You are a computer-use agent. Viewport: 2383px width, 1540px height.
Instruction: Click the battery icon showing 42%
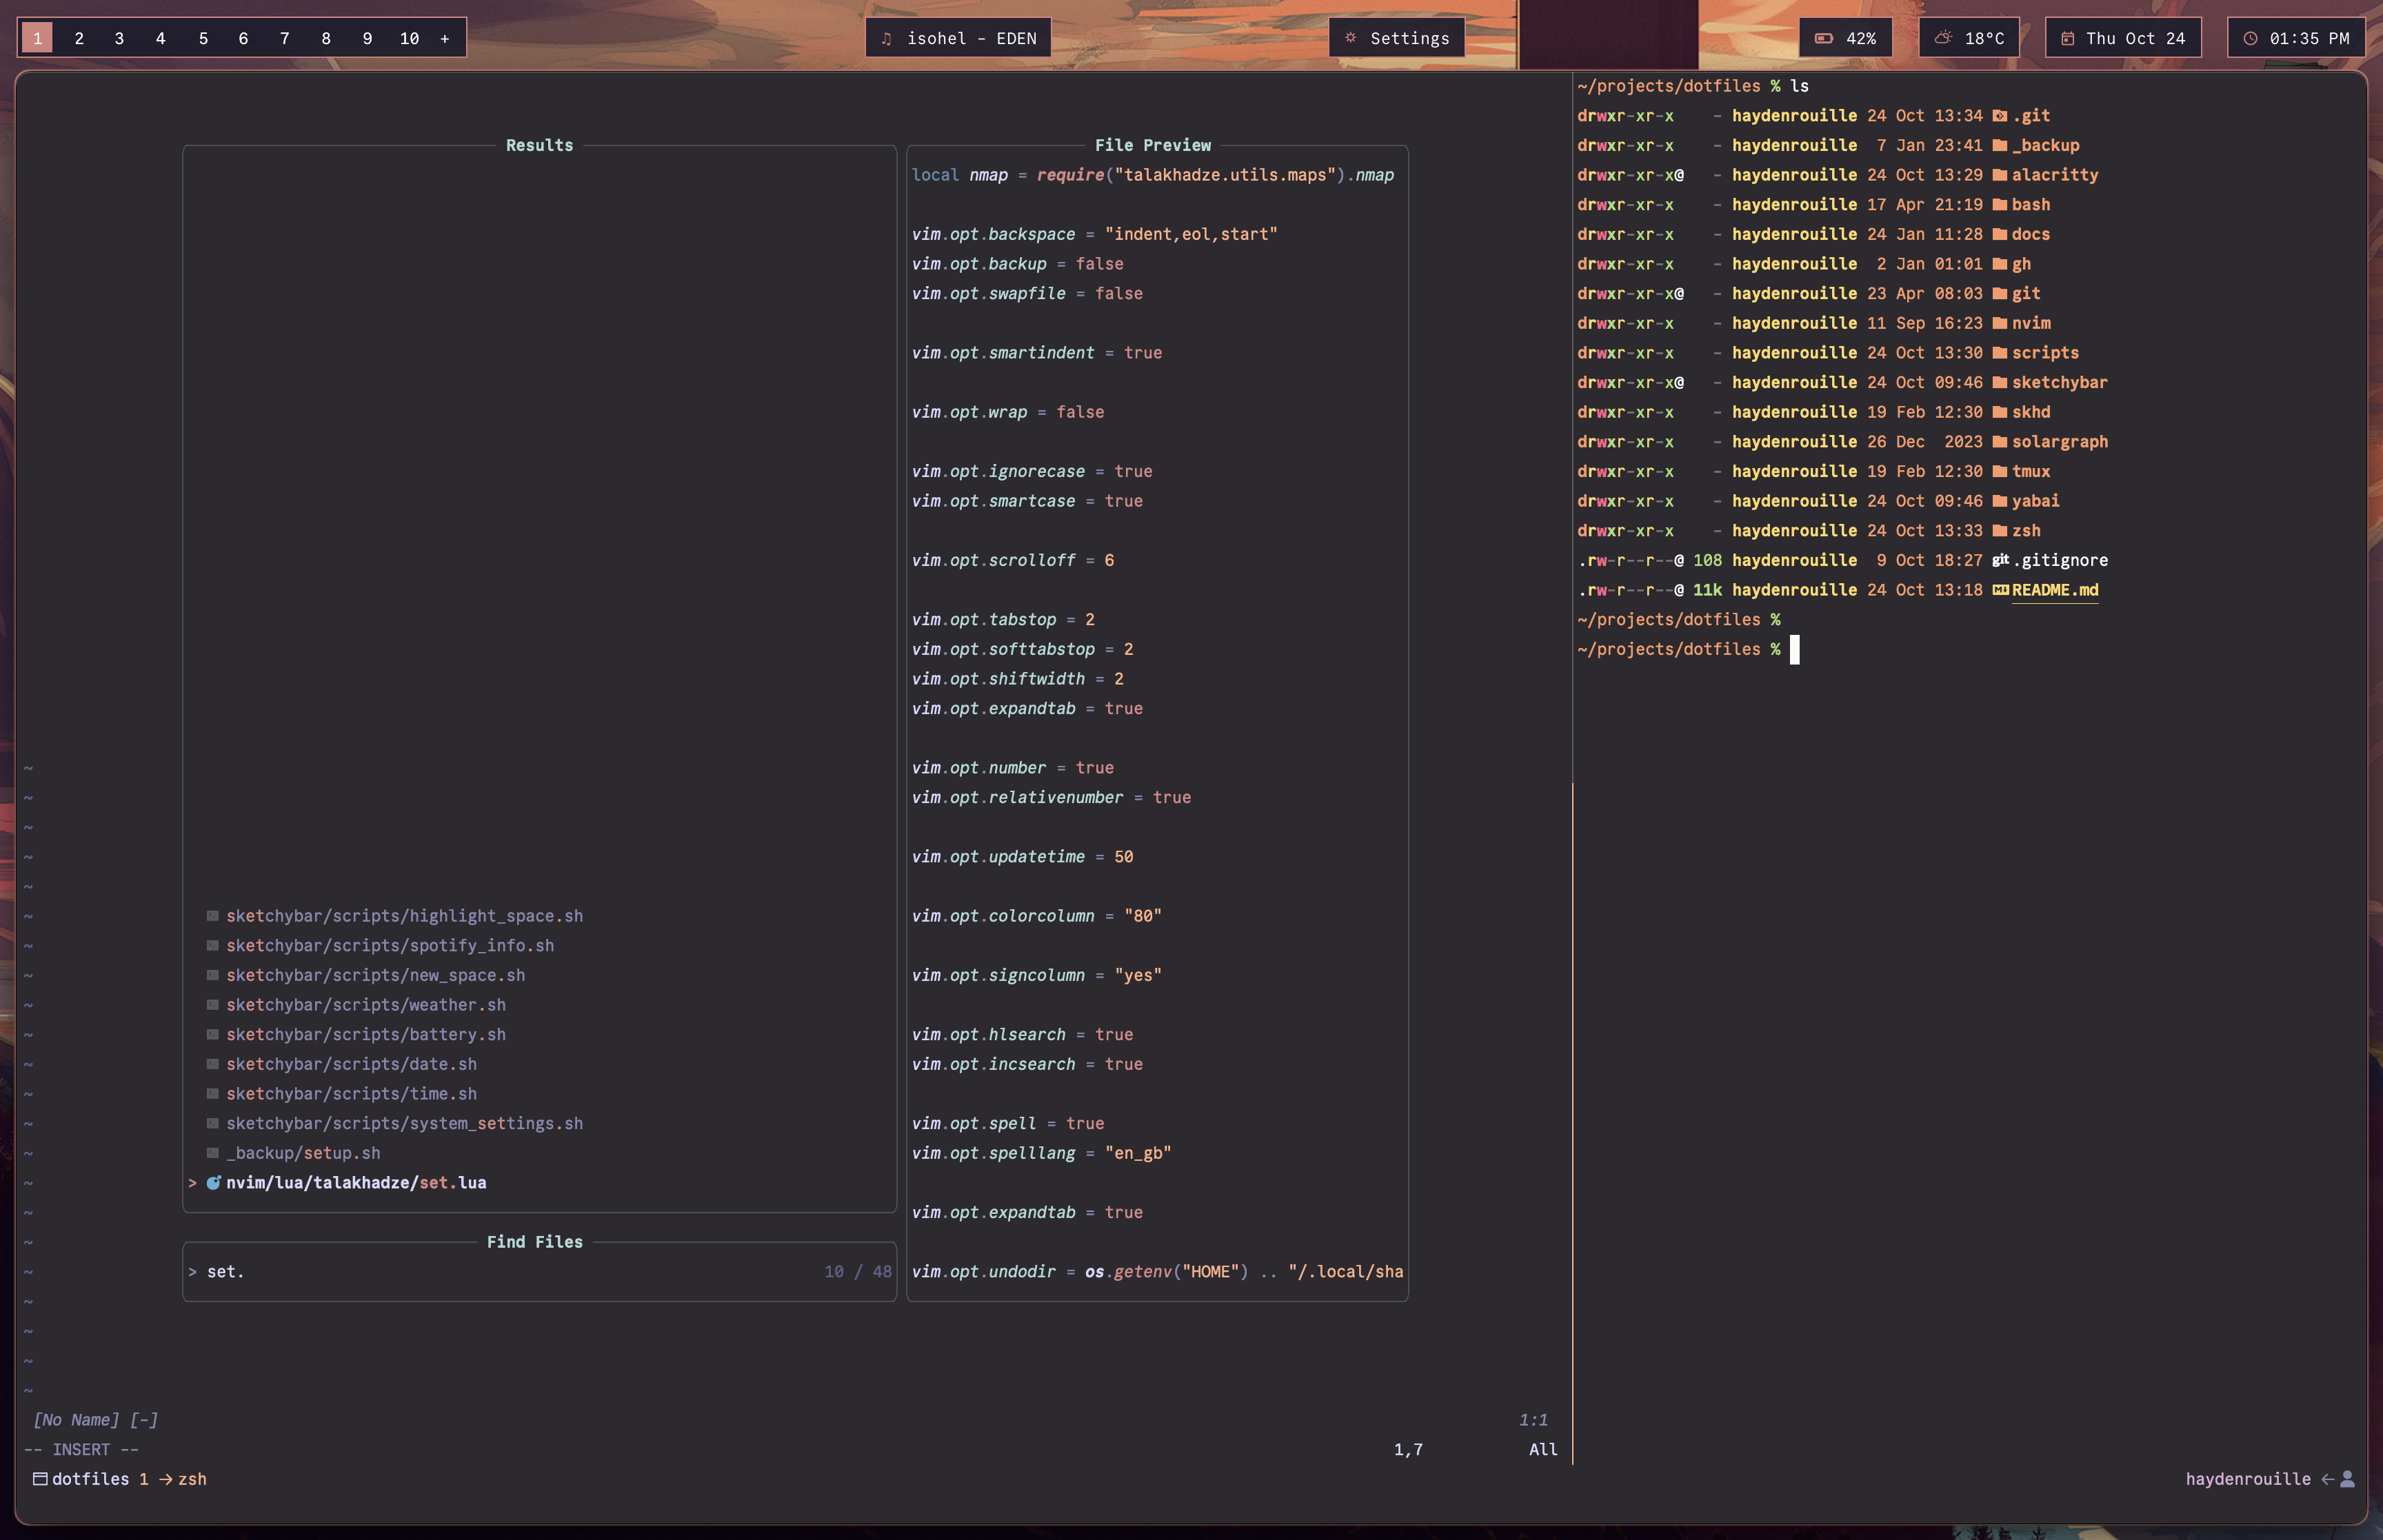(x=1823, y=39)
